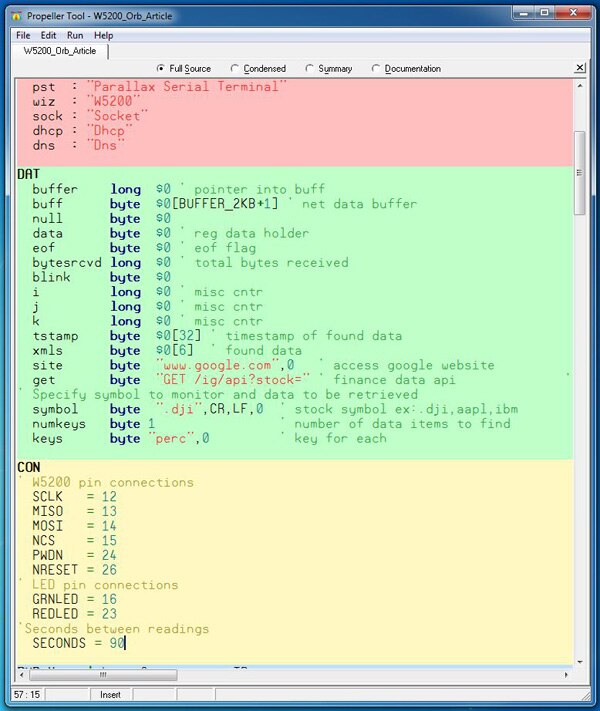Open the Edit menu
The height and width of the screenshot is (711, 600).
click(48, 35)
